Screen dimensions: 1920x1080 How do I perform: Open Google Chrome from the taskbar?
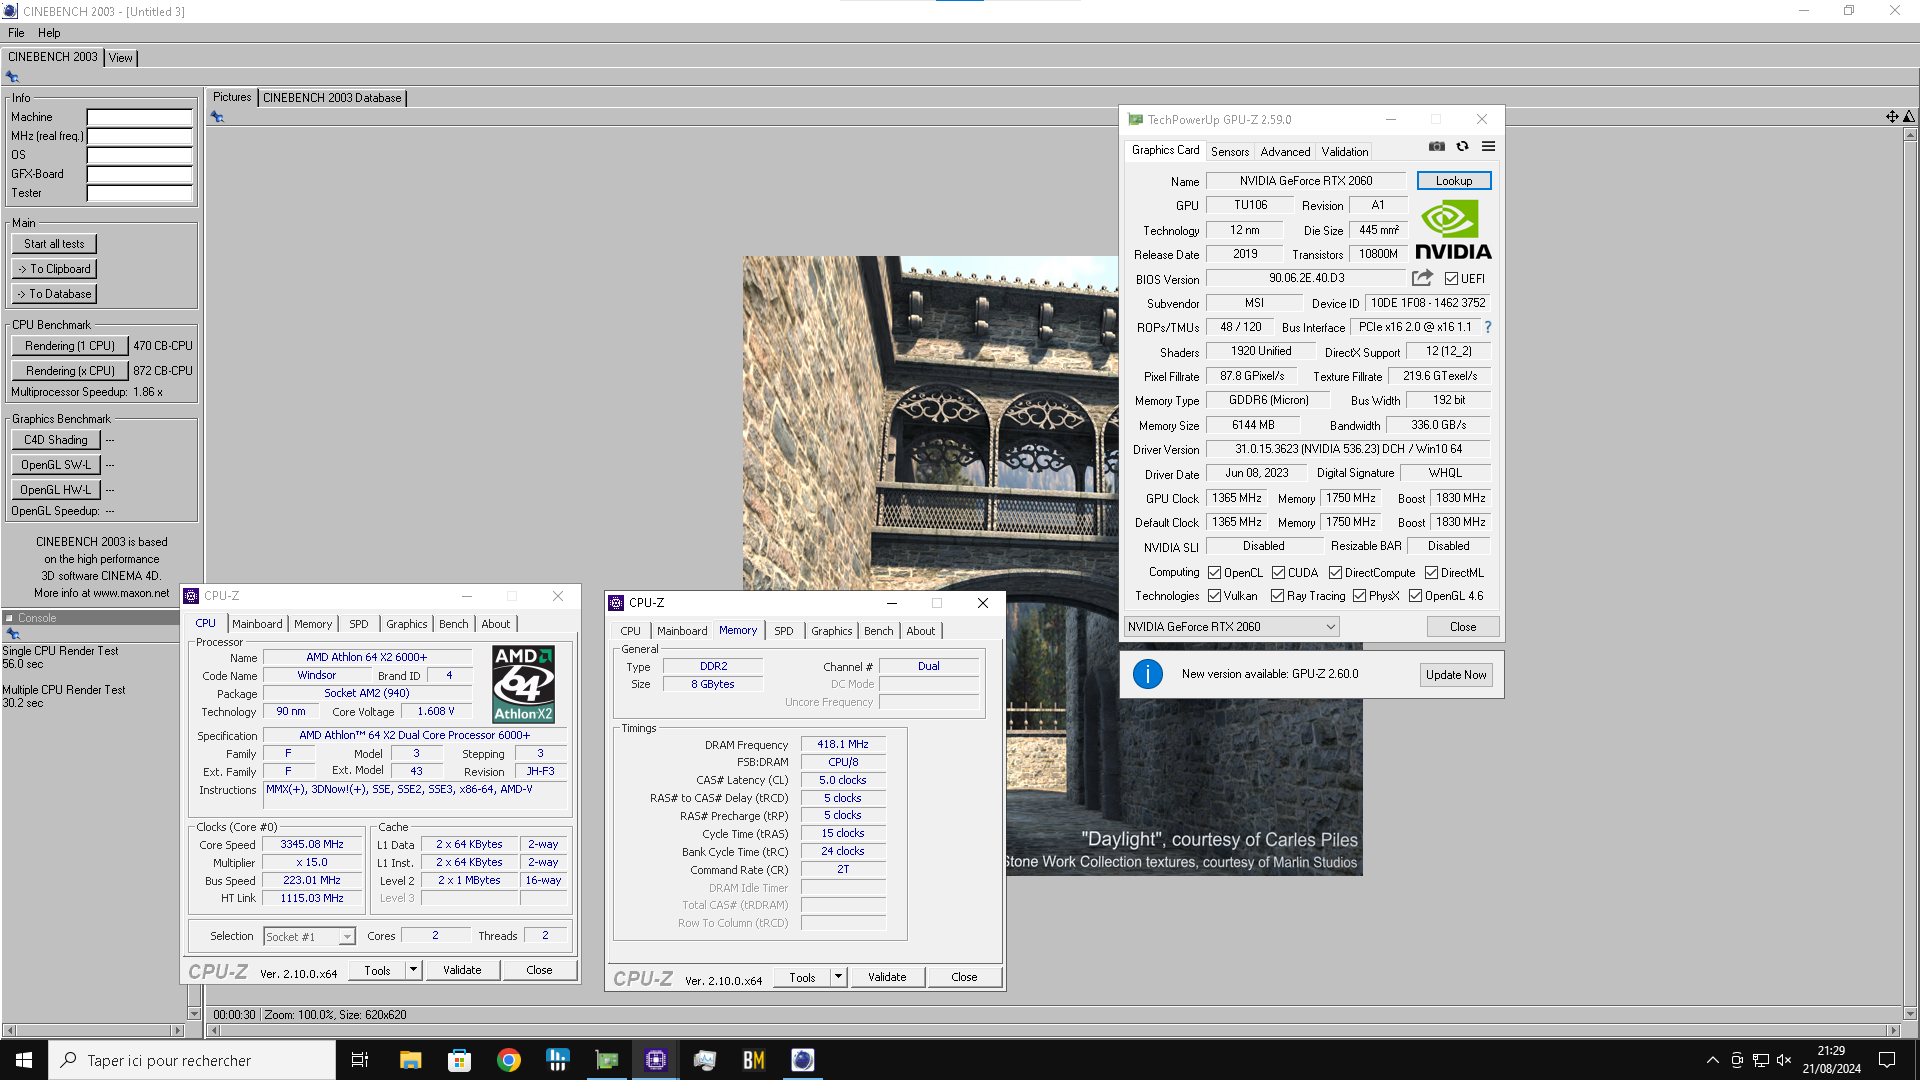(509, 1060)
